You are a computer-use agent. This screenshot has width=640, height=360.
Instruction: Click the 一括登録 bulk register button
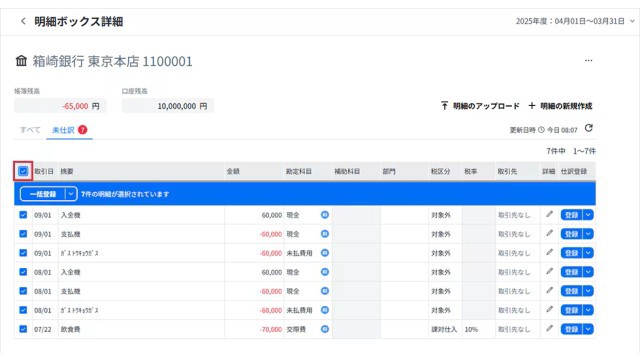pos(43,194)
